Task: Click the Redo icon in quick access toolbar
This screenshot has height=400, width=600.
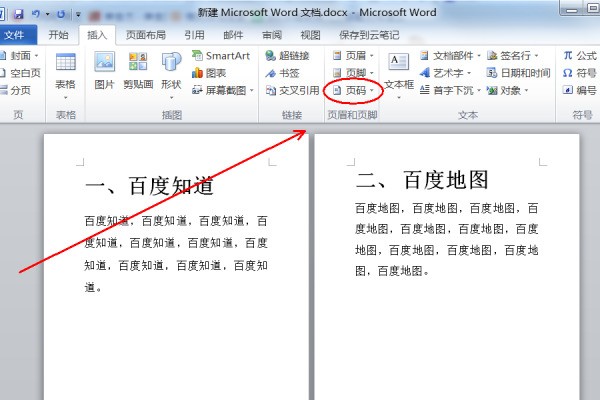Action: (x=61, y=14)
